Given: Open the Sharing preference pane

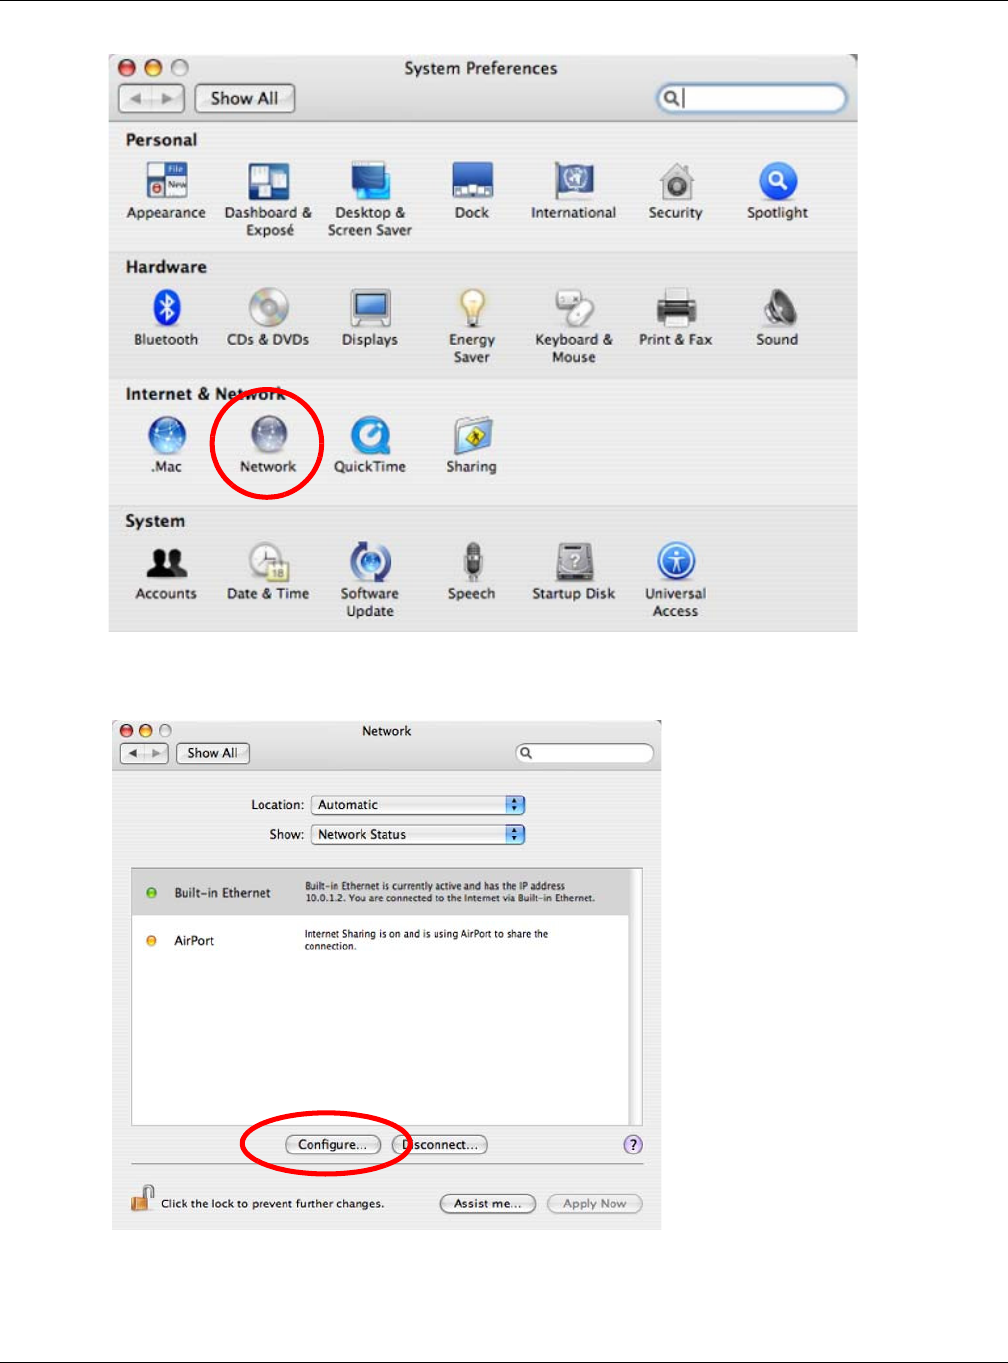Looking at the screenshot, I should [x=472, y=445].
